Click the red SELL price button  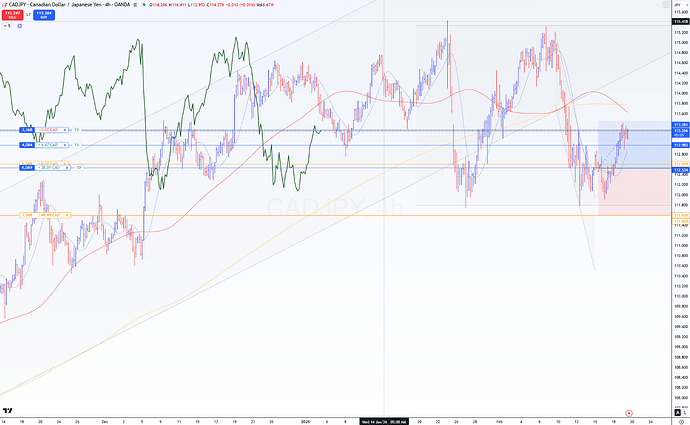tap(12, 15)
